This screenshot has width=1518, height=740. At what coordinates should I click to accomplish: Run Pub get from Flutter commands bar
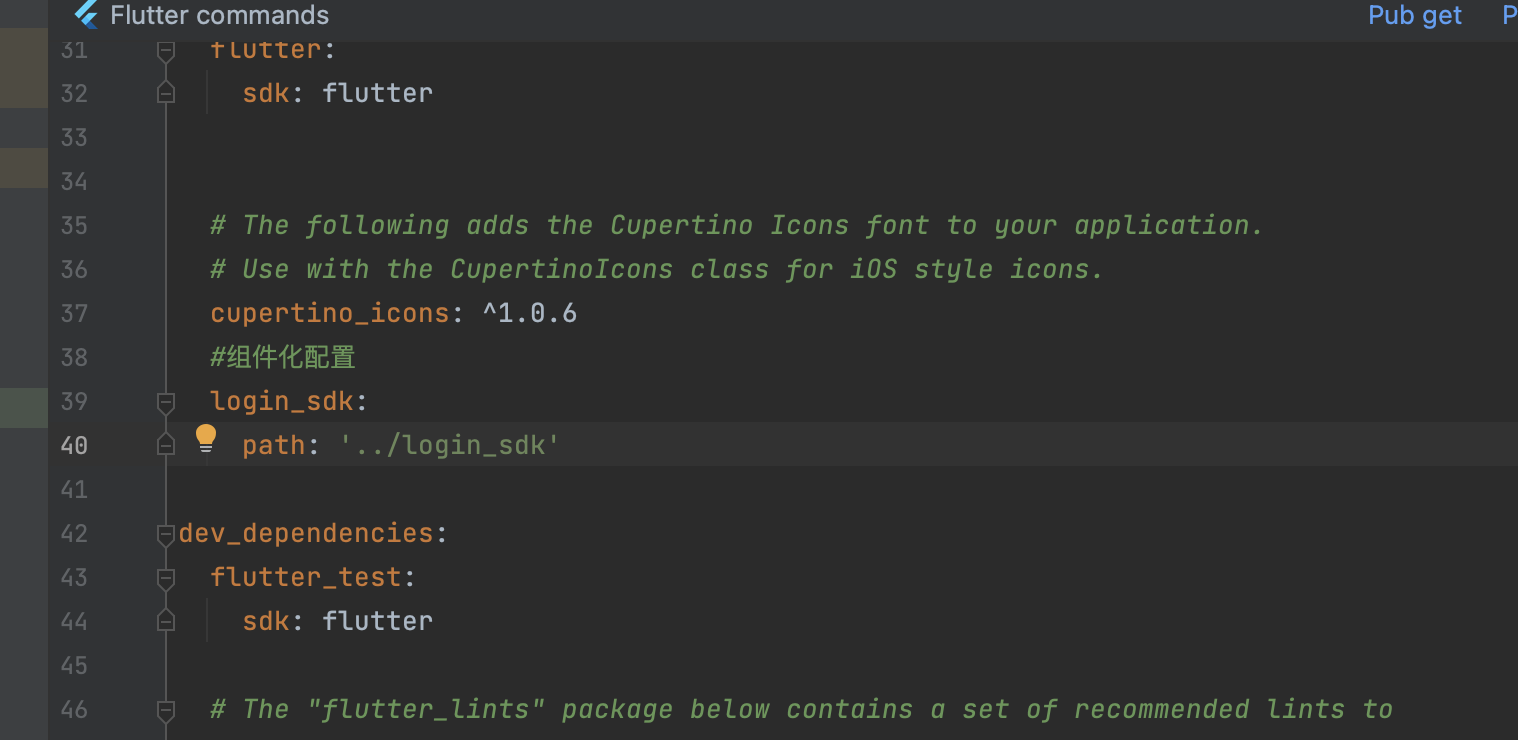(1414, 15)
